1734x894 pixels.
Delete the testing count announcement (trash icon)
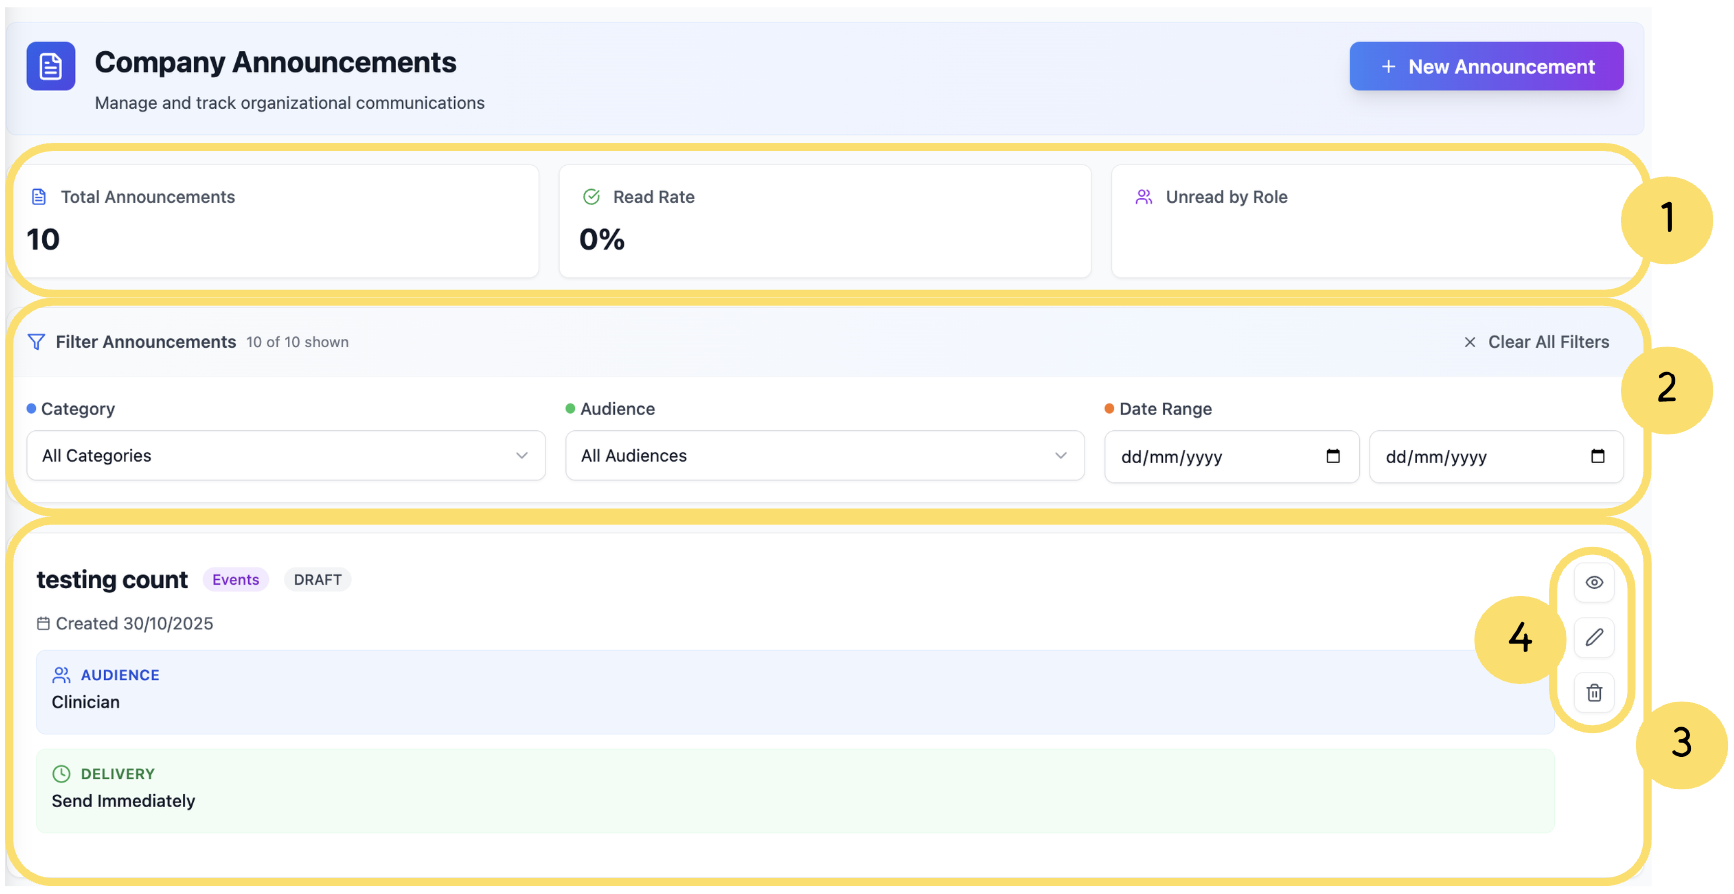tap(1594, 692)
